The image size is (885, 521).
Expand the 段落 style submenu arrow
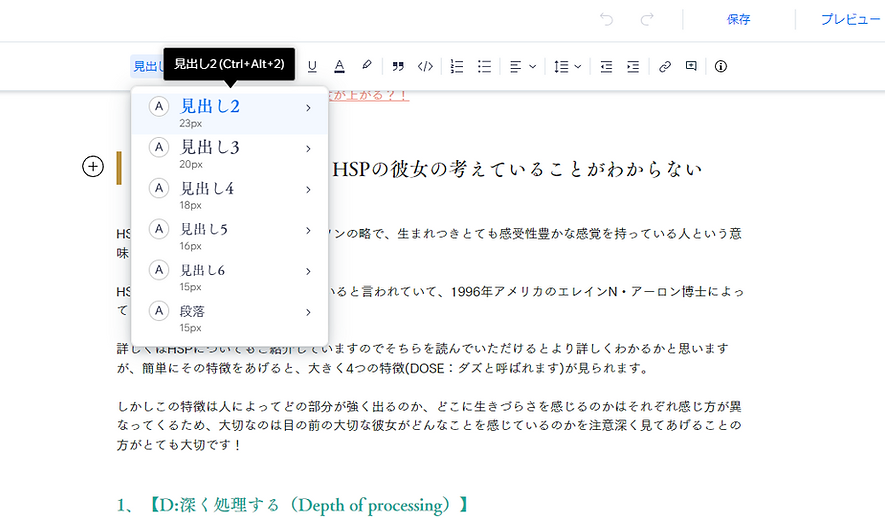point(308,313)
